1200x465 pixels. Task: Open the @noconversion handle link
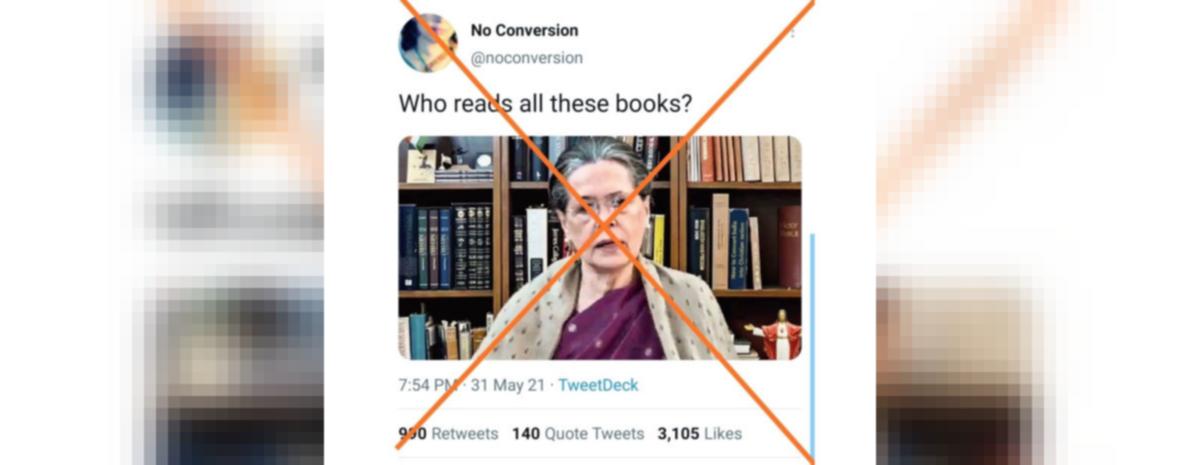coord(526,58)
